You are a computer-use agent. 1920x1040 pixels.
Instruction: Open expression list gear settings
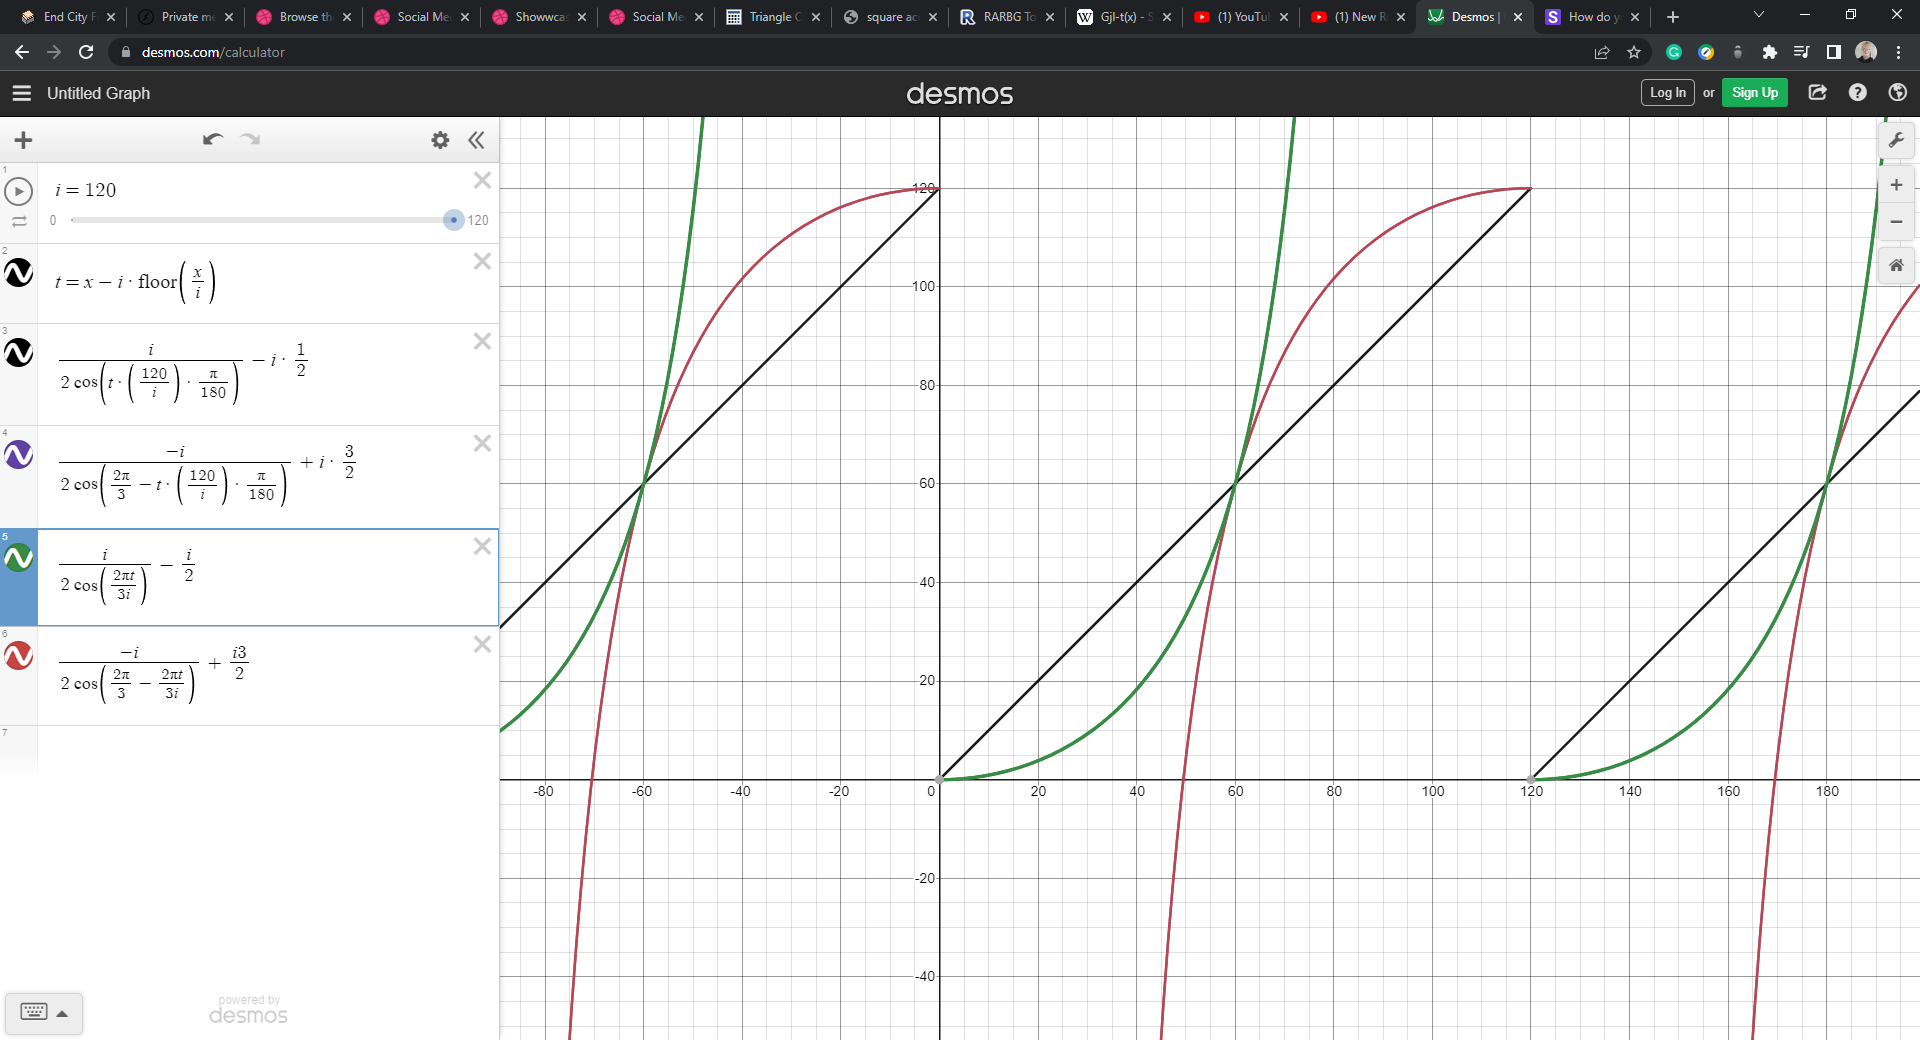pos(440,140)
